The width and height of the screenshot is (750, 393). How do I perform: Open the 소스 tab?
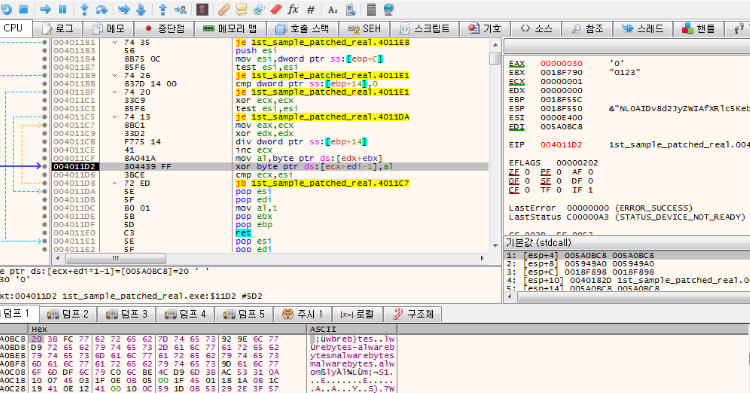click(x=536, y=29)
